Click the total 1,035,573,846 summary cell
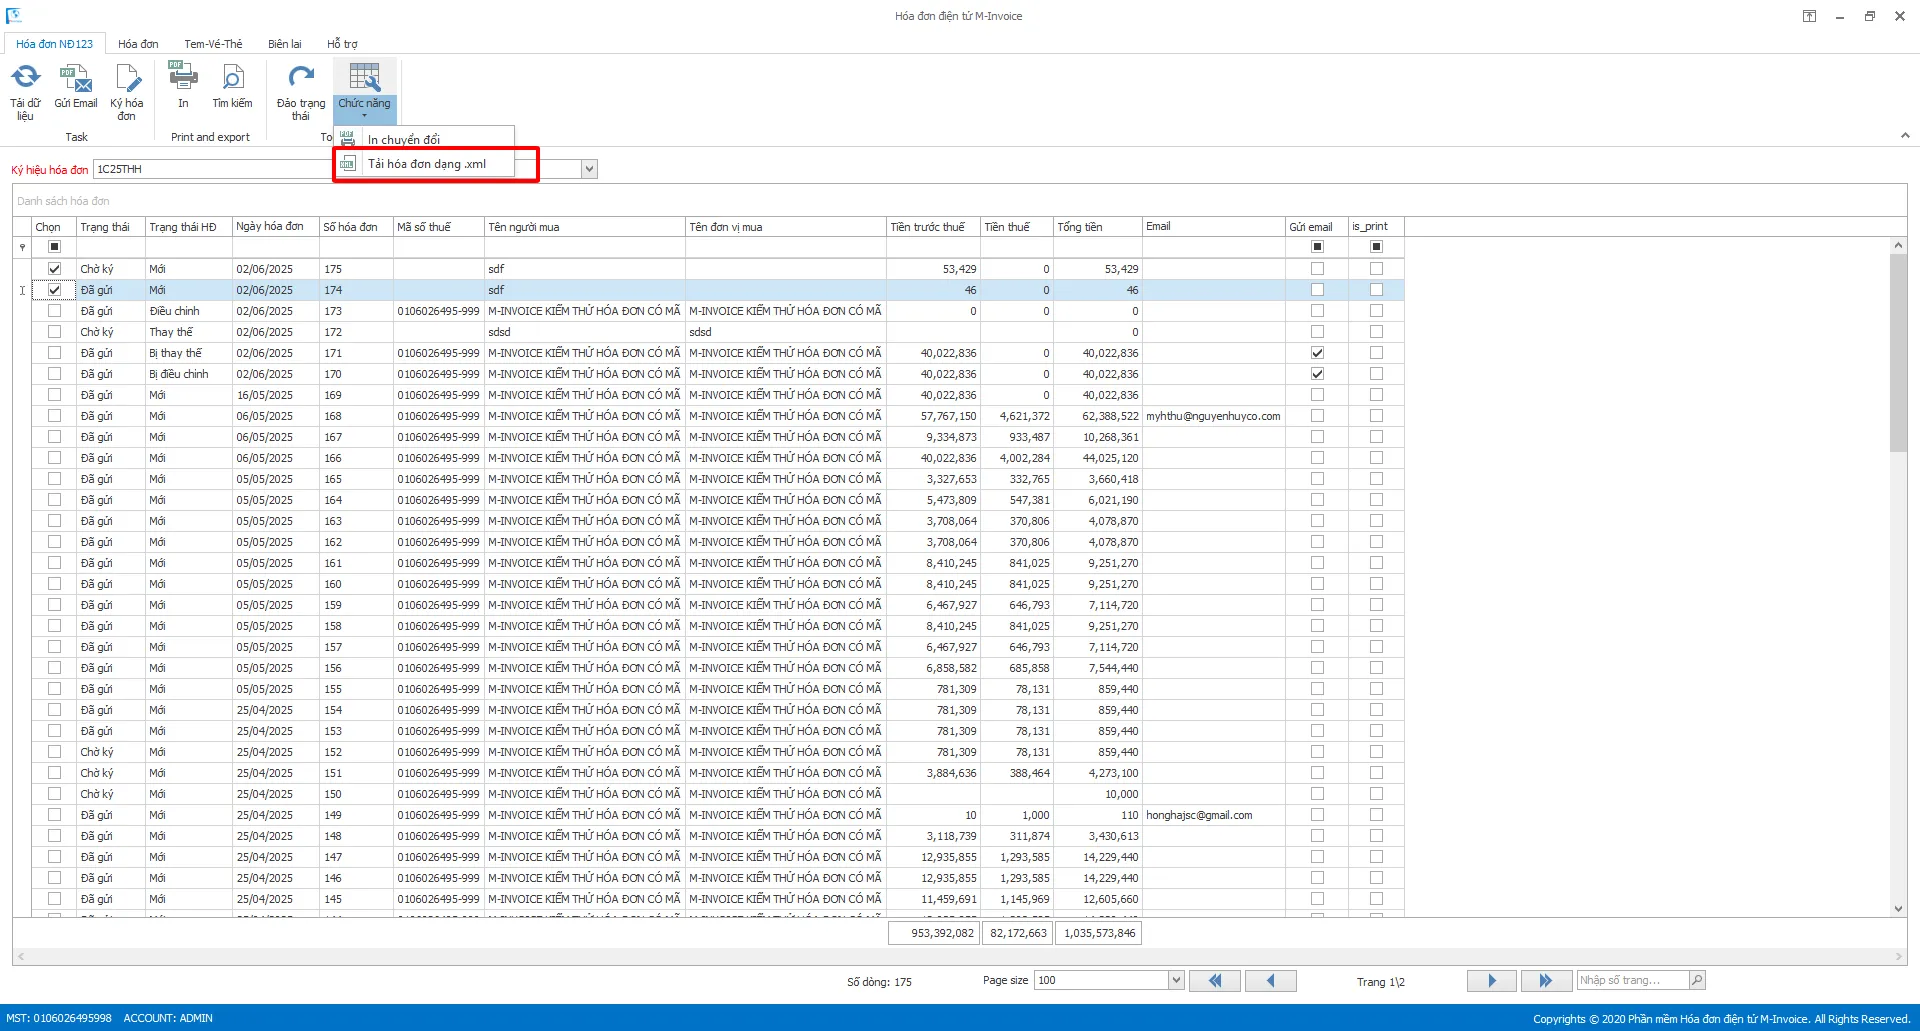1920x1031 pixels. pos(1098,933)
